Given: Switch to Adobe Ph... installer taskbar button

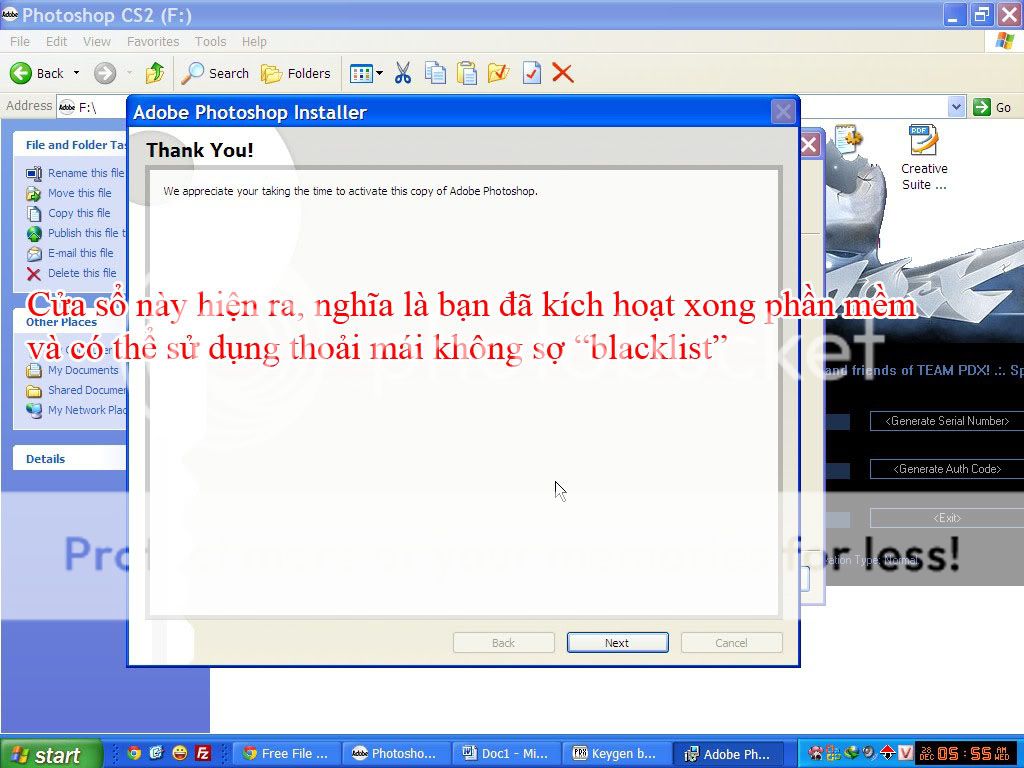Looking at the screenshot, I should [728, 754].
